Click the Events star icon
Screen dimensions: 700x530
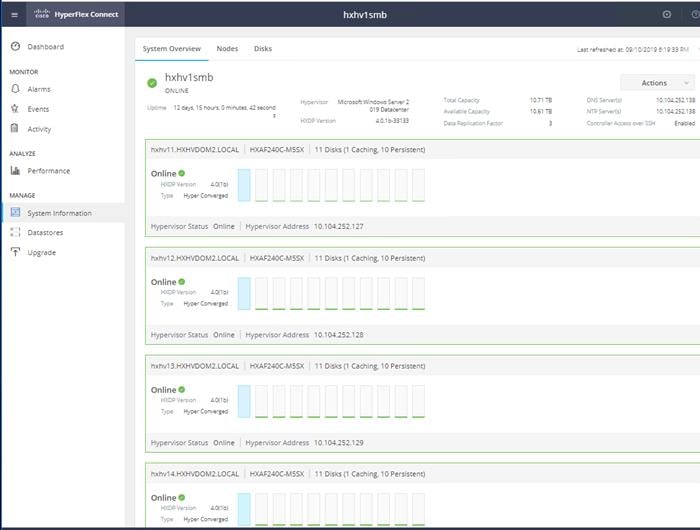(15, 109)
